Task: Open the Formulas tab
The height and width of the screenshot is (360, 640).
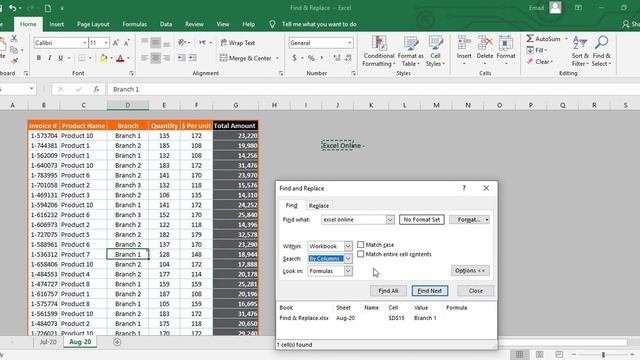Action: (x=135, y=24)
